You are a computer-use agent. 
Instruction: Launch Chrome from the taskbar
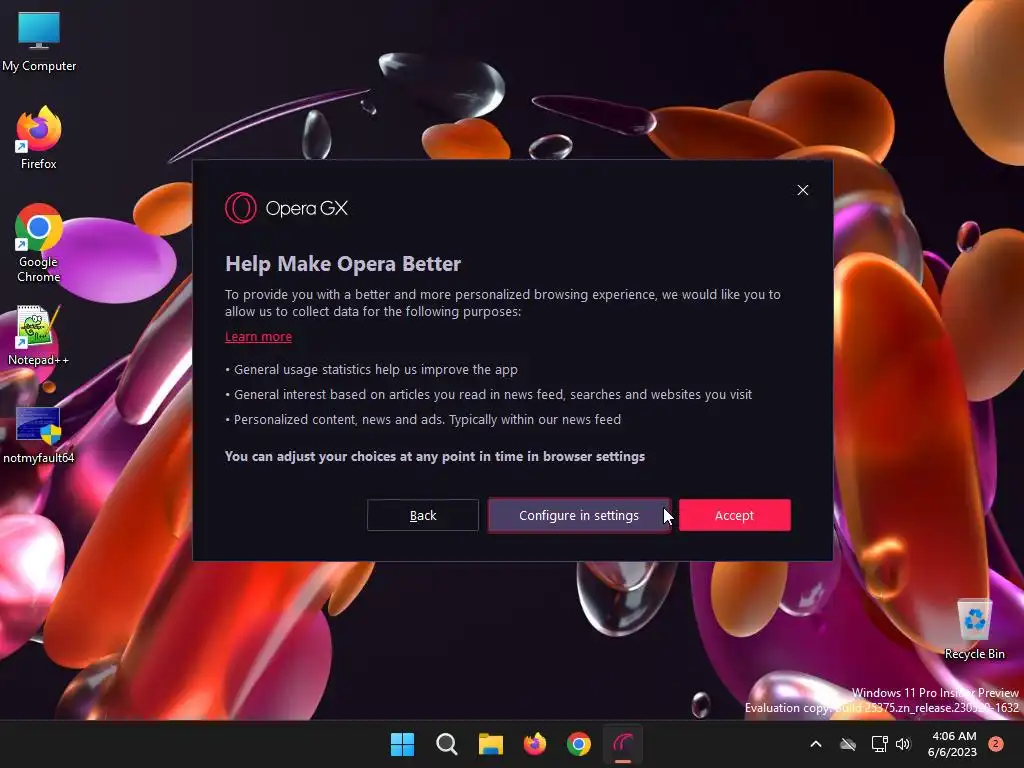click(579, 744)
